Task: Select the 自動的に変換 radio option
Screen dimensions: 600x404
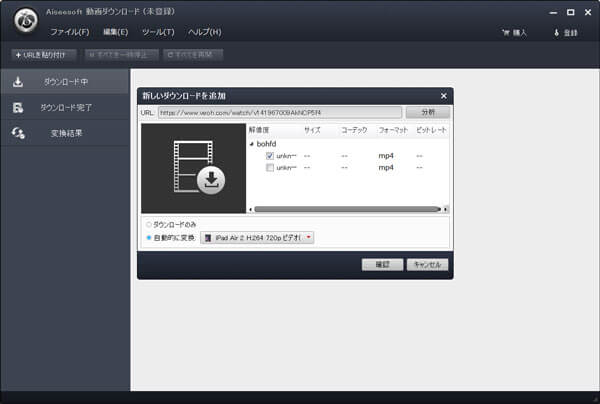Action: [x=149, y=238]
